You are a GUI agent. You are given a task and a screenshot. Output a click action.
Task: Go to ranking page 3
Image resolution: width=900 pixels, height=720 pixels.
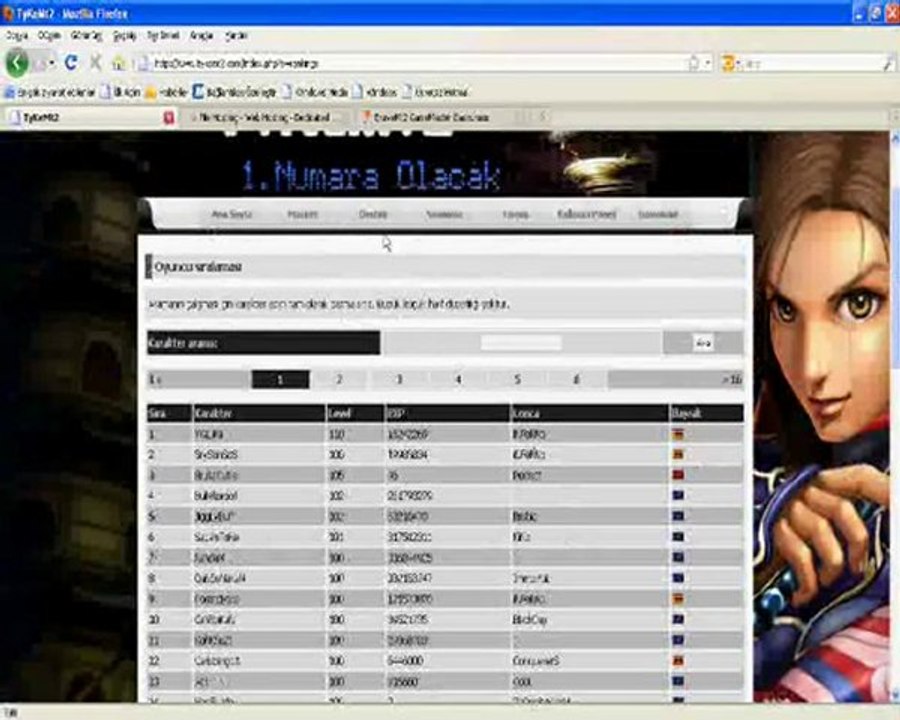click(x=399, y=379)
